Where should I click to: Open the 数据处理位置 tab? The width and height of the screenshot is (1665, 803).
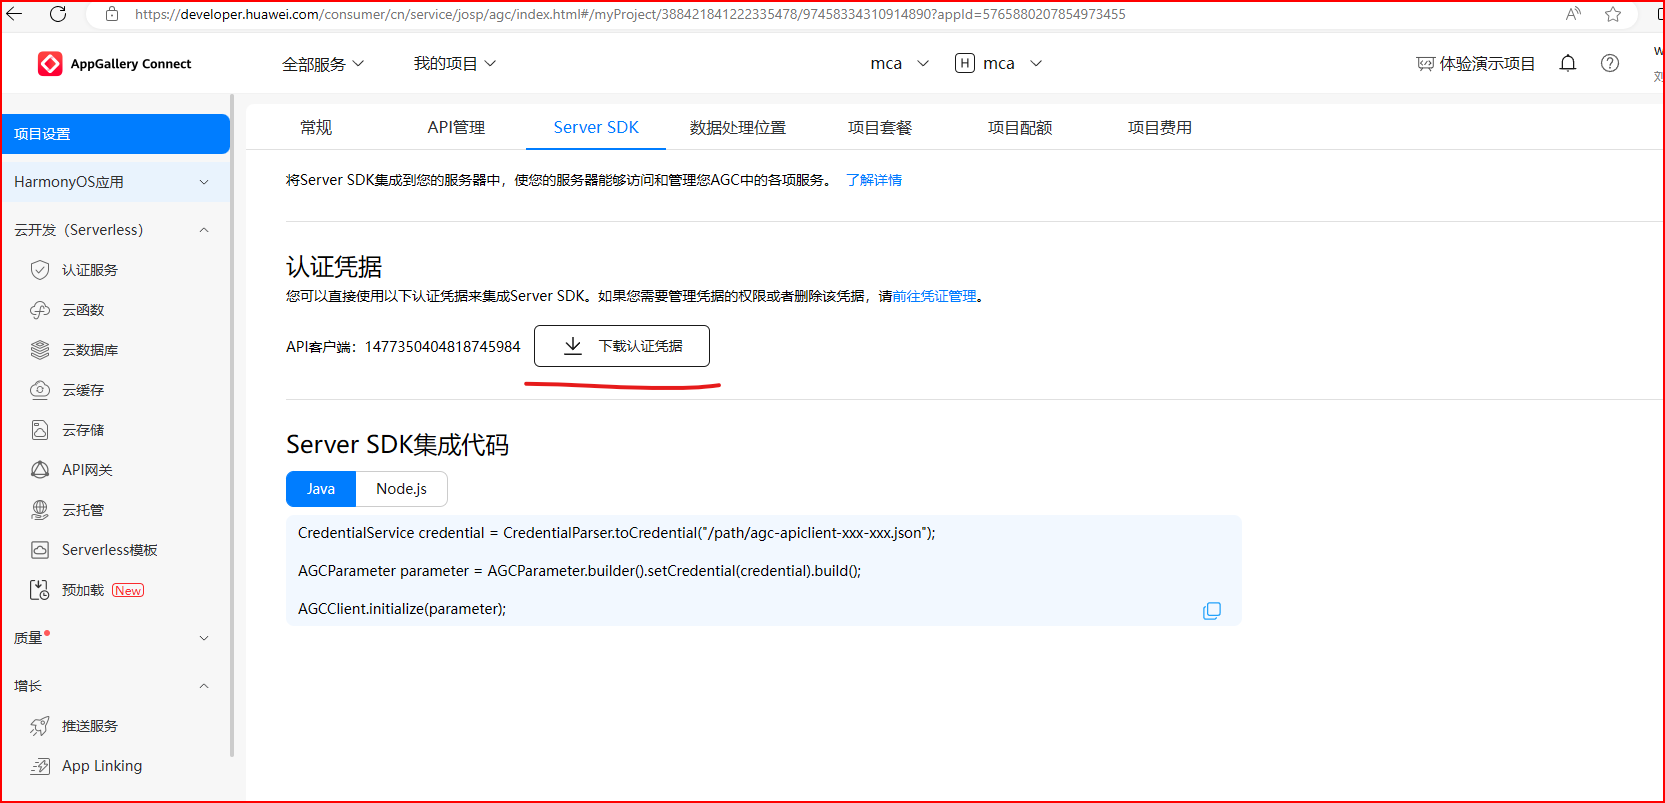coord(738,128)
